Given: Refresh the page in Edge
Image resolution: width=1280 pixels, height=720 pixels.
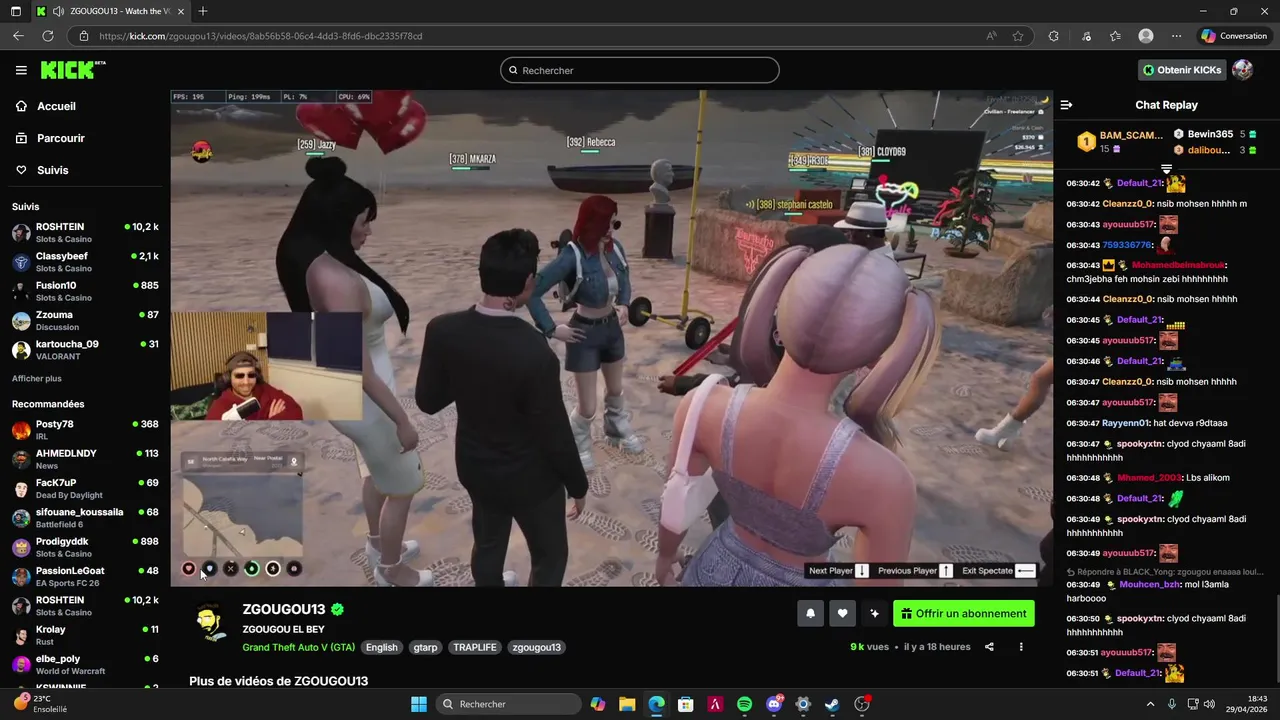Looking at the screenshot, I should [47, 36].
